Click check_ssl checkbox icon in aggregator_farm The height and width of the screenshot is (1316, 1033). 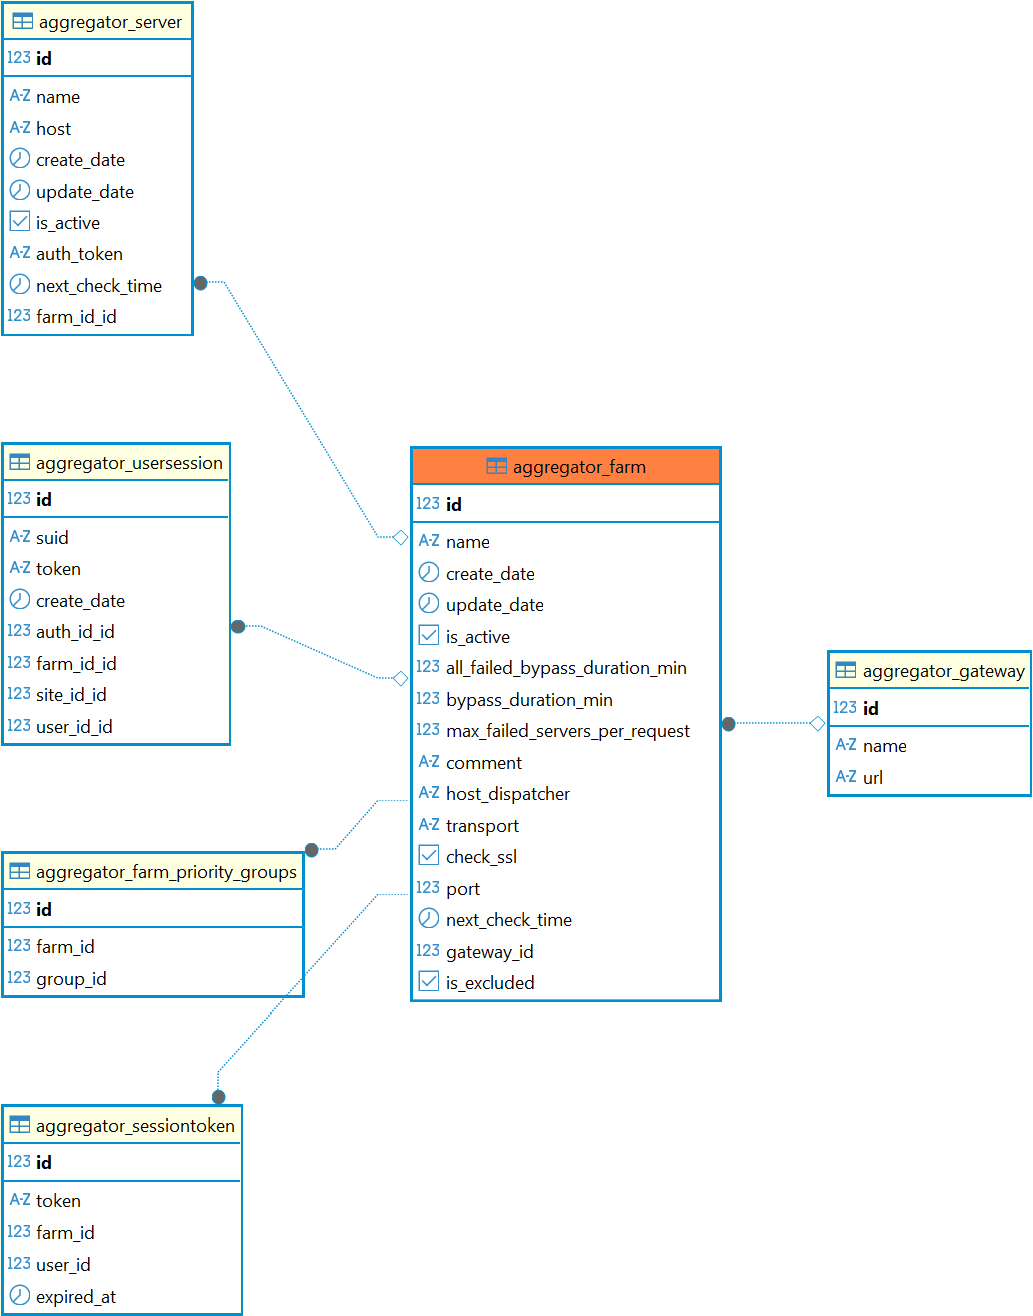429,855
